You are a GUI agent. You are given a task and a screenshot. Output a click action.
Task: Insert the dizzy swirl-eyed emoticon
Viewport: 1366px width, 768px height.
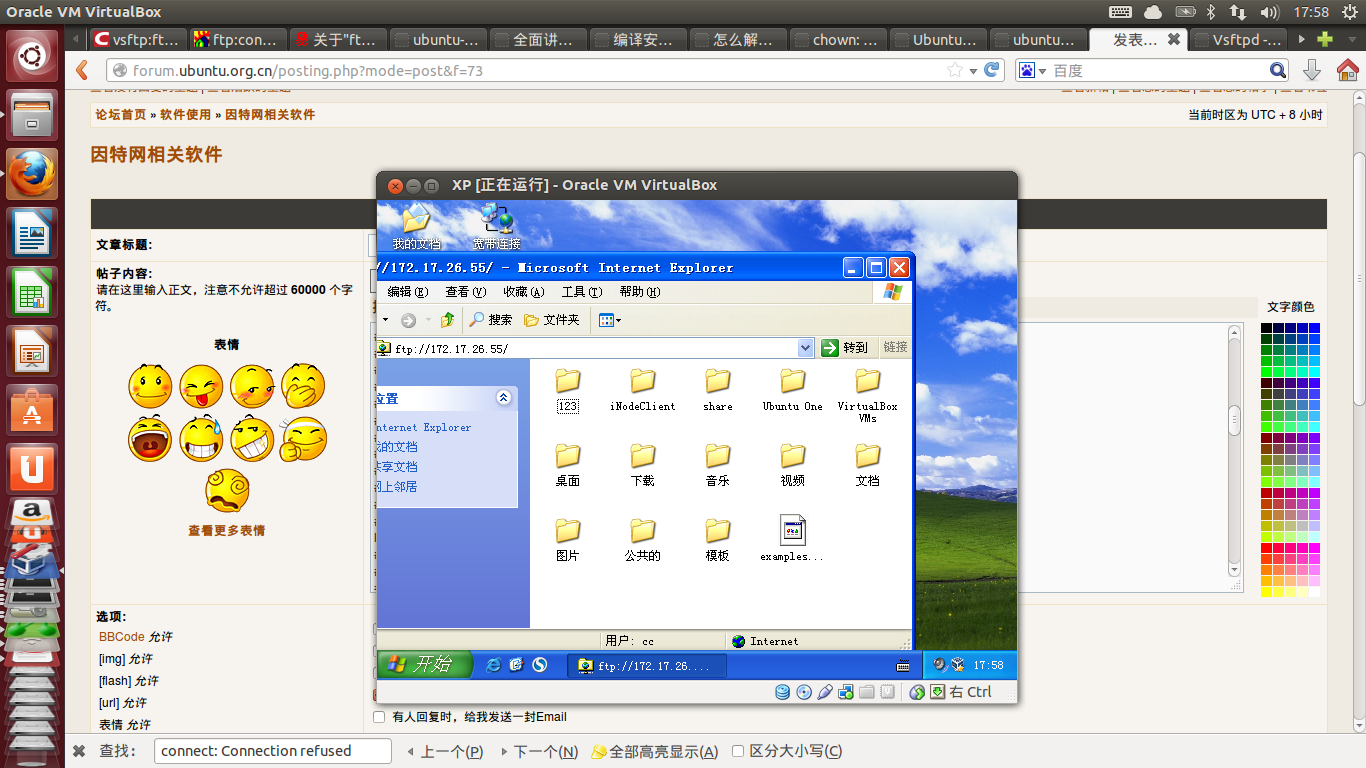pyautogui.click(x=227, y=490)
